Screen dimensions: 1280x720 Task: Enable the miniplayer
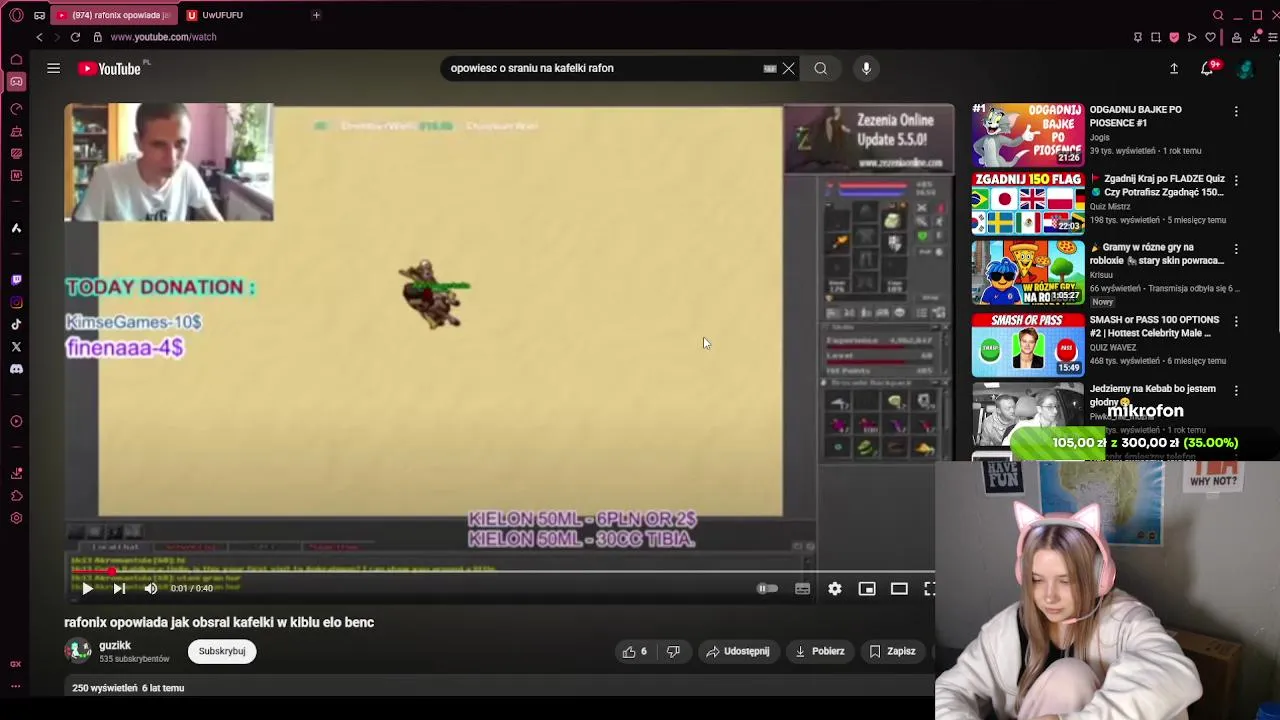[867, 589]
